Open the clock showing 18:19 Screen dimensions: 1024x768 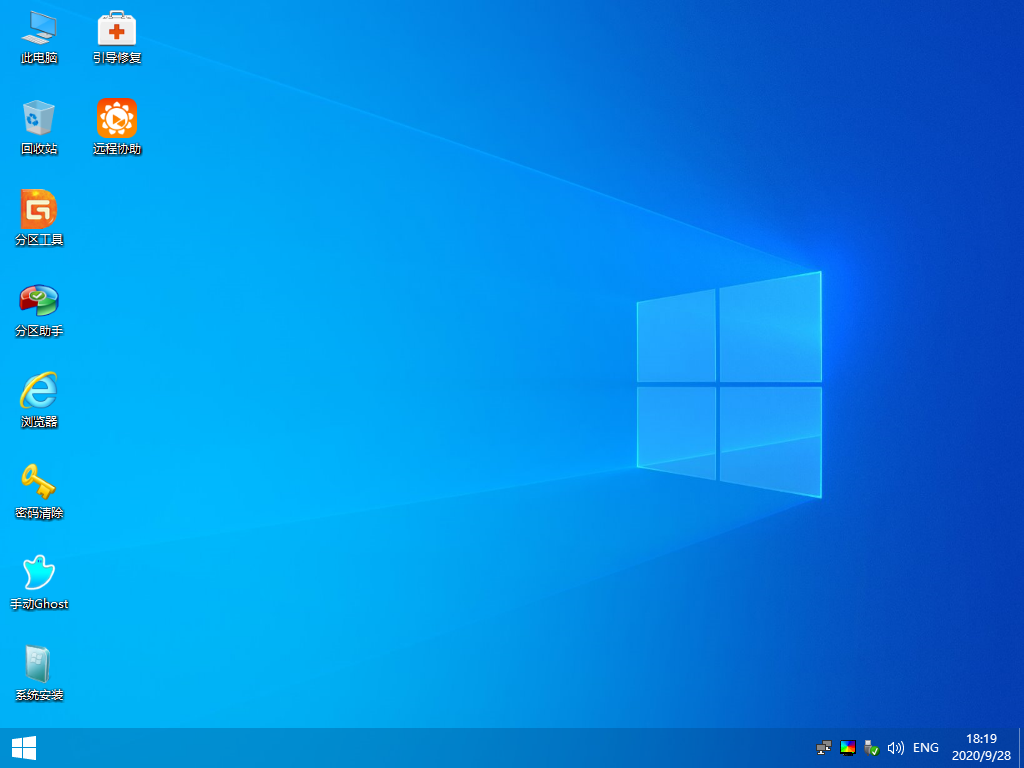981,748
